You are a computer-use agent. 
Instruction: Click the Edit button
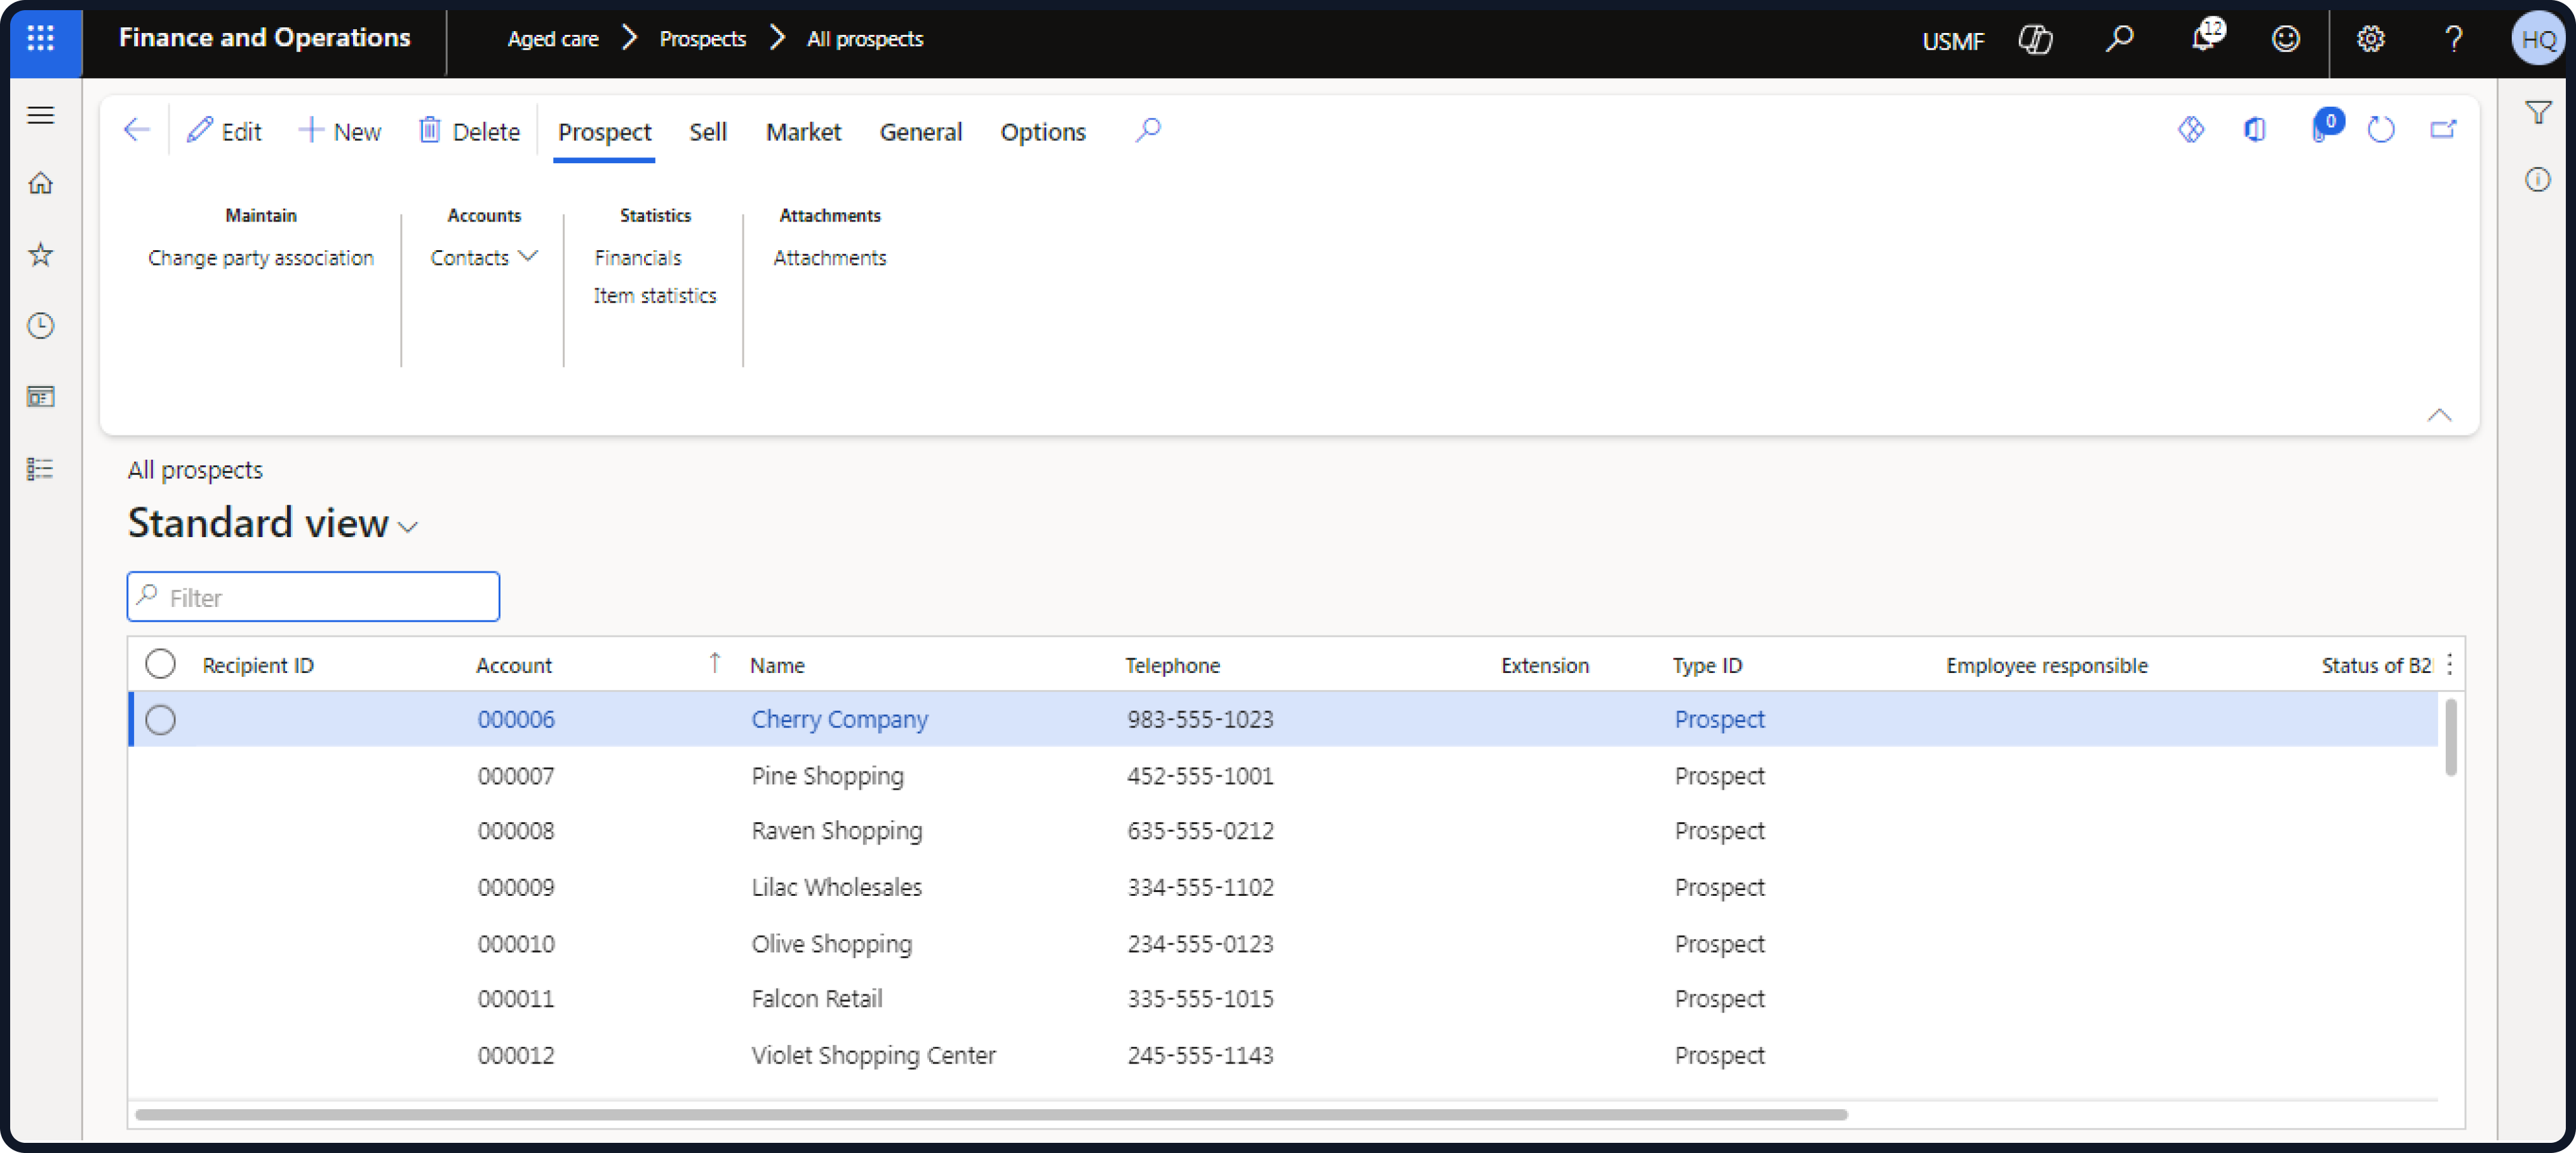224,131
